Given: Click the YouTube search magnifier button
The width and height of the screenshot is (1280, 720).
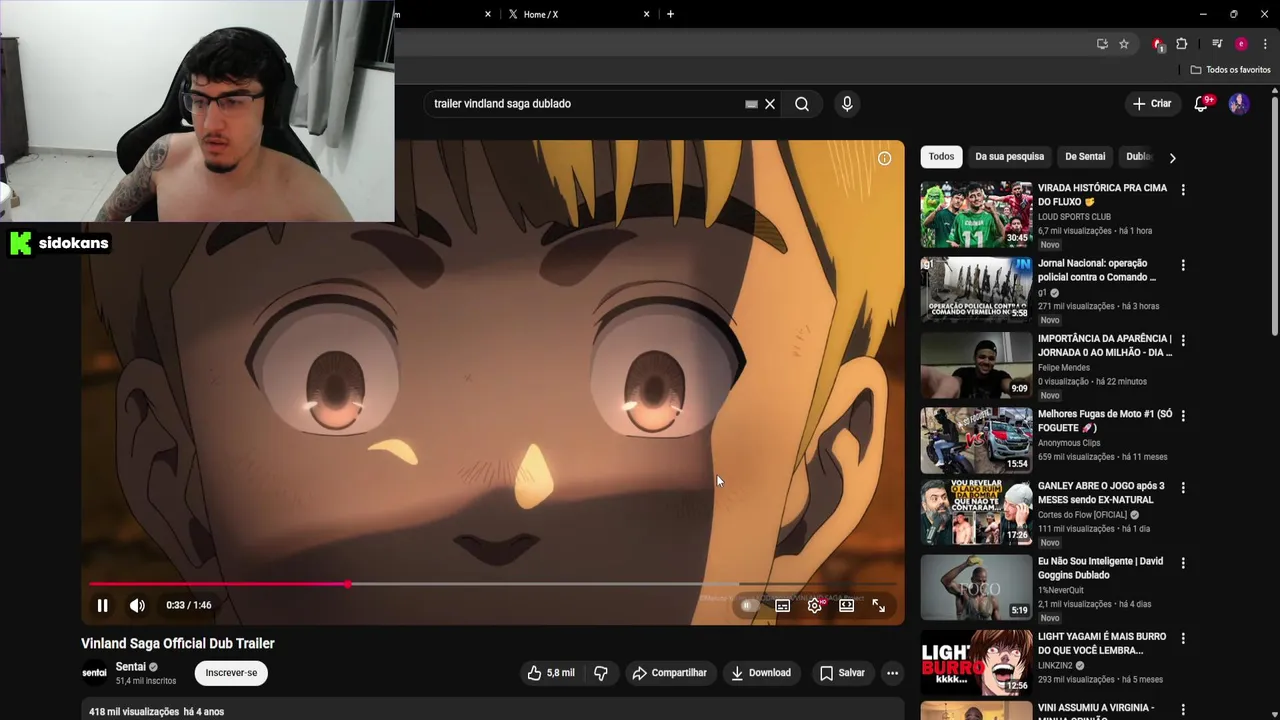Looking at the screenshot, I should click(x=802, y=104).
